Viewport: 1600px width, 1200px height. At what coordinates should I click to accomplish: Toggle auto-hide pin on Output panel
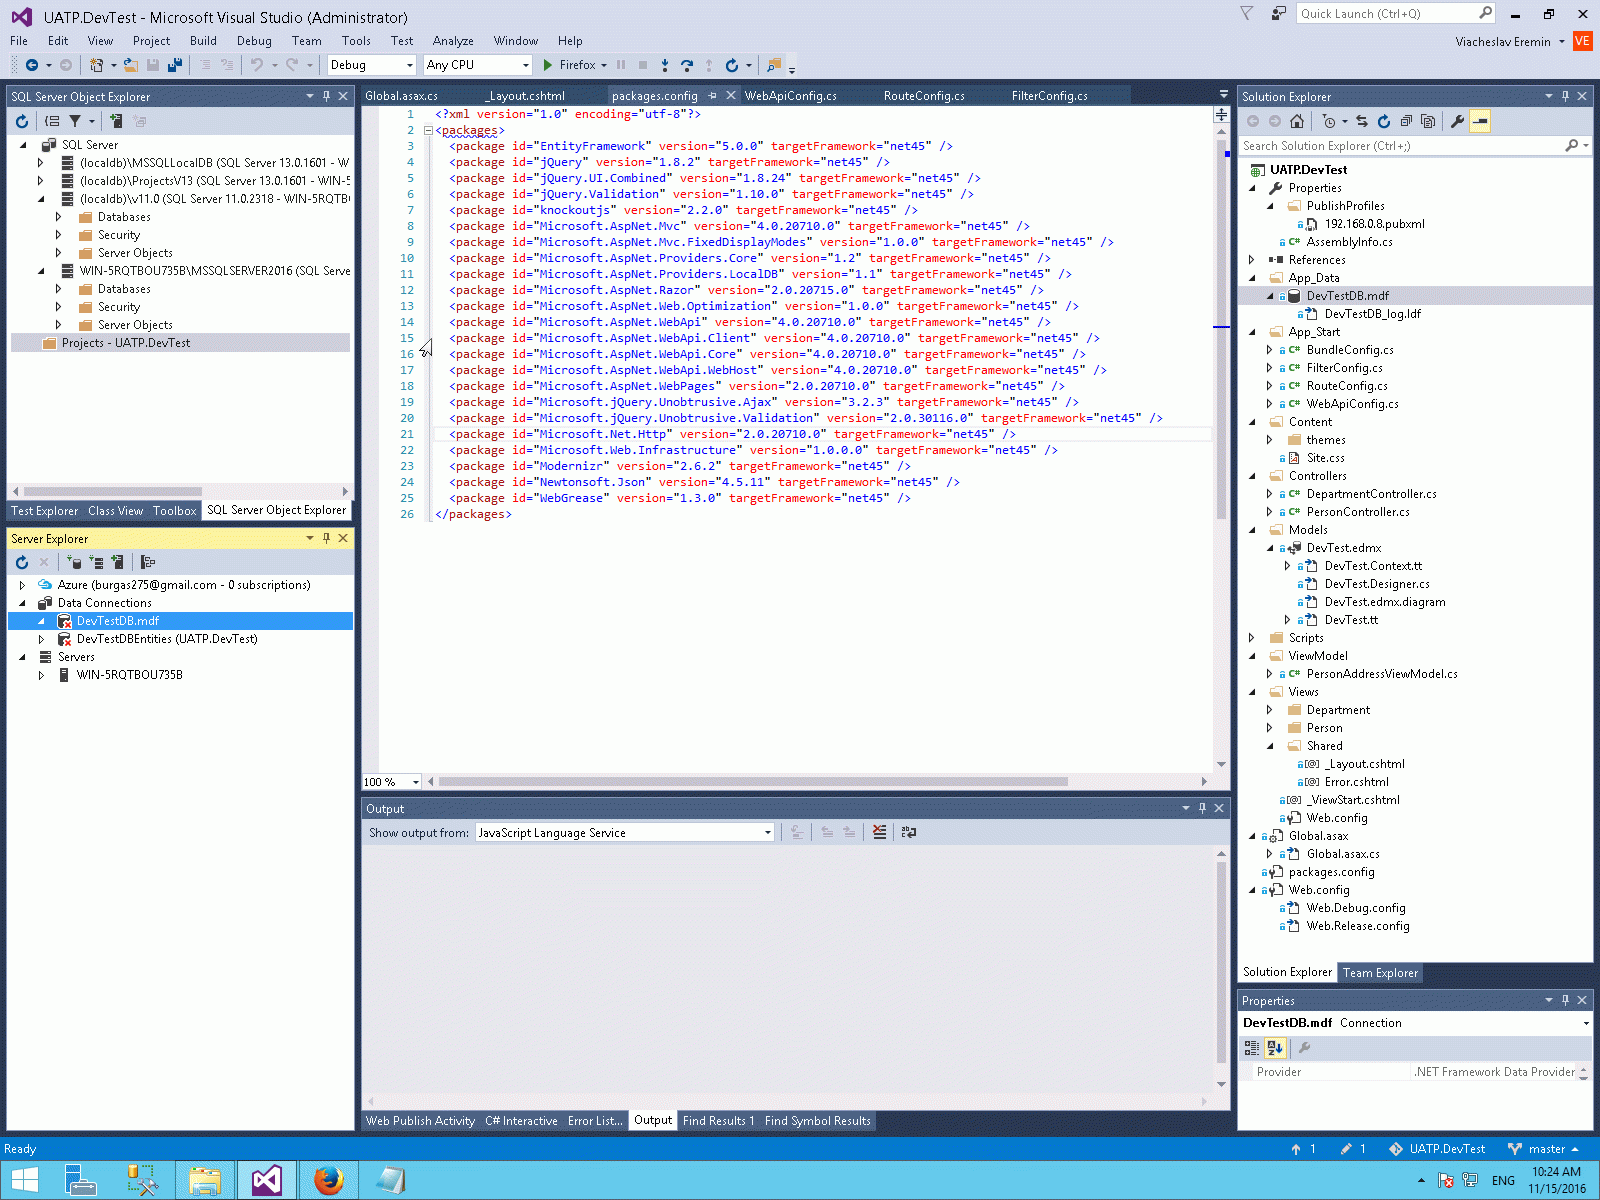pyautogui.click(x=1202, y=808)
